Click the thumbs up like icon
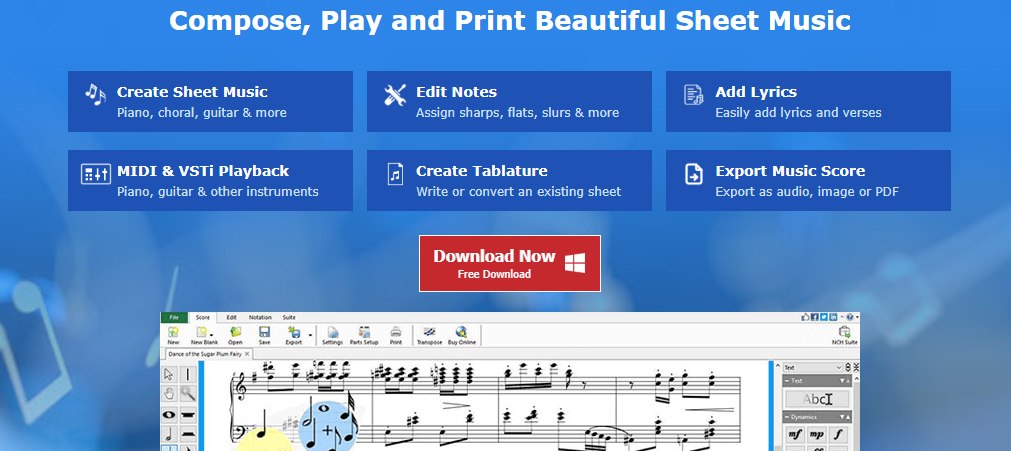Screen dimensions: 1011x451 pos(805,317)
